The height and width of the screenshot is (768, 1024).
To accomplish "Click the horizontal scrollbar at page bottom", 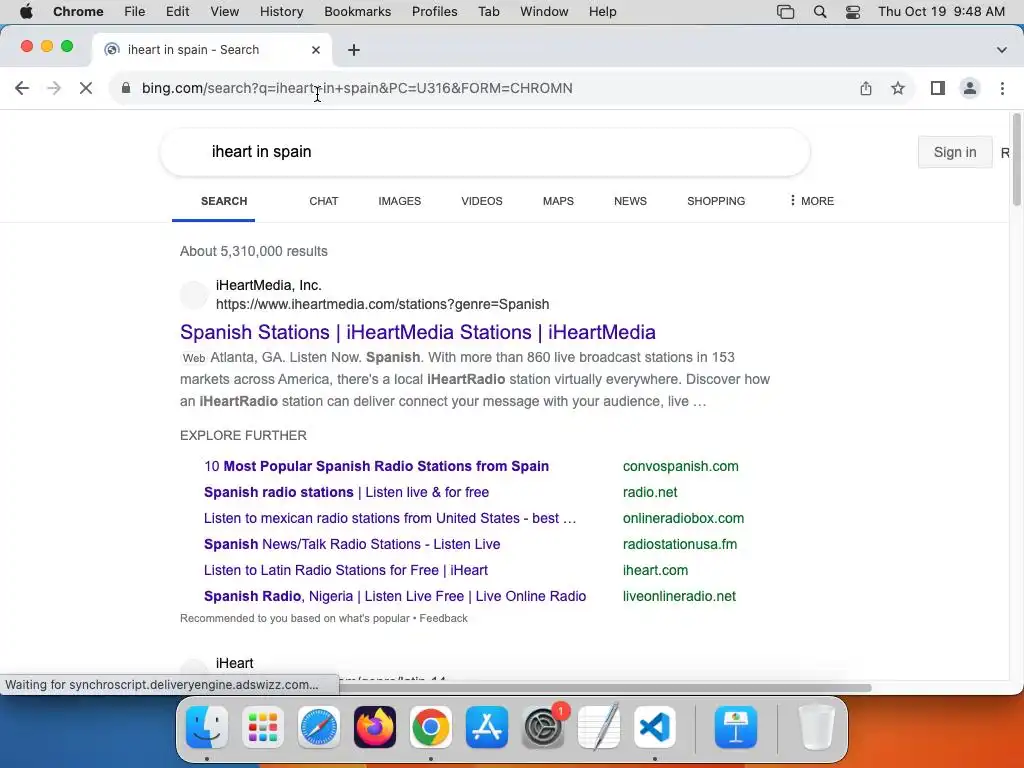I will 605,688.
